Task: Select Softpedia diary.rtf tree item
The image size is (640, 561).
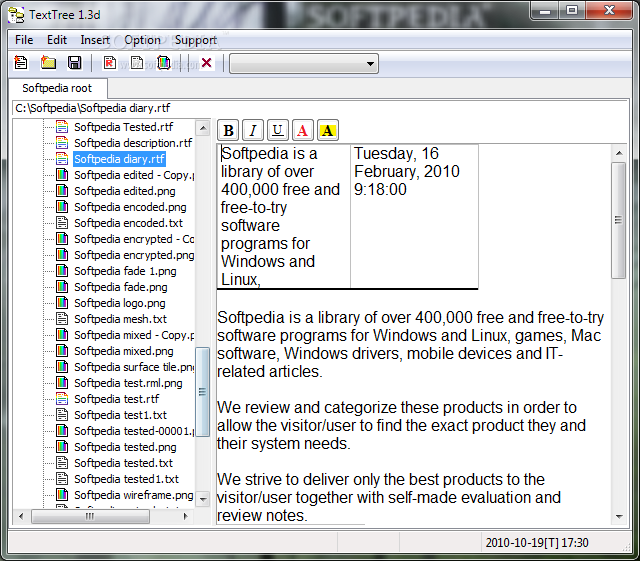Action: pyautogui.click(x=120, y=159)
